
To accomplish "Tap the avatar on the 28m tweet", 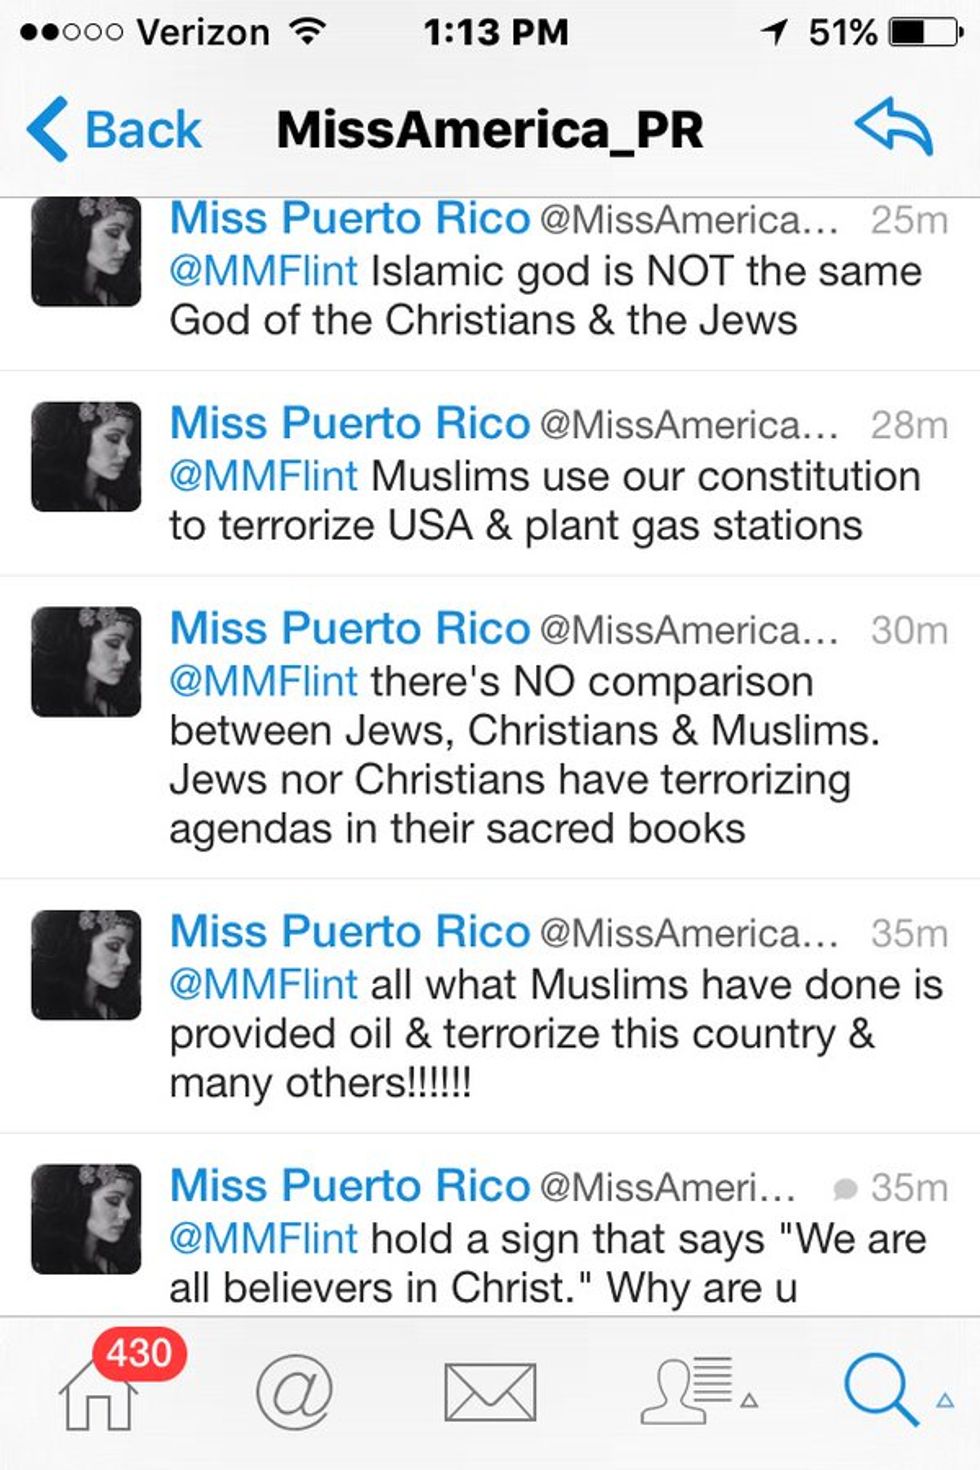I will [x=86, y=457].
